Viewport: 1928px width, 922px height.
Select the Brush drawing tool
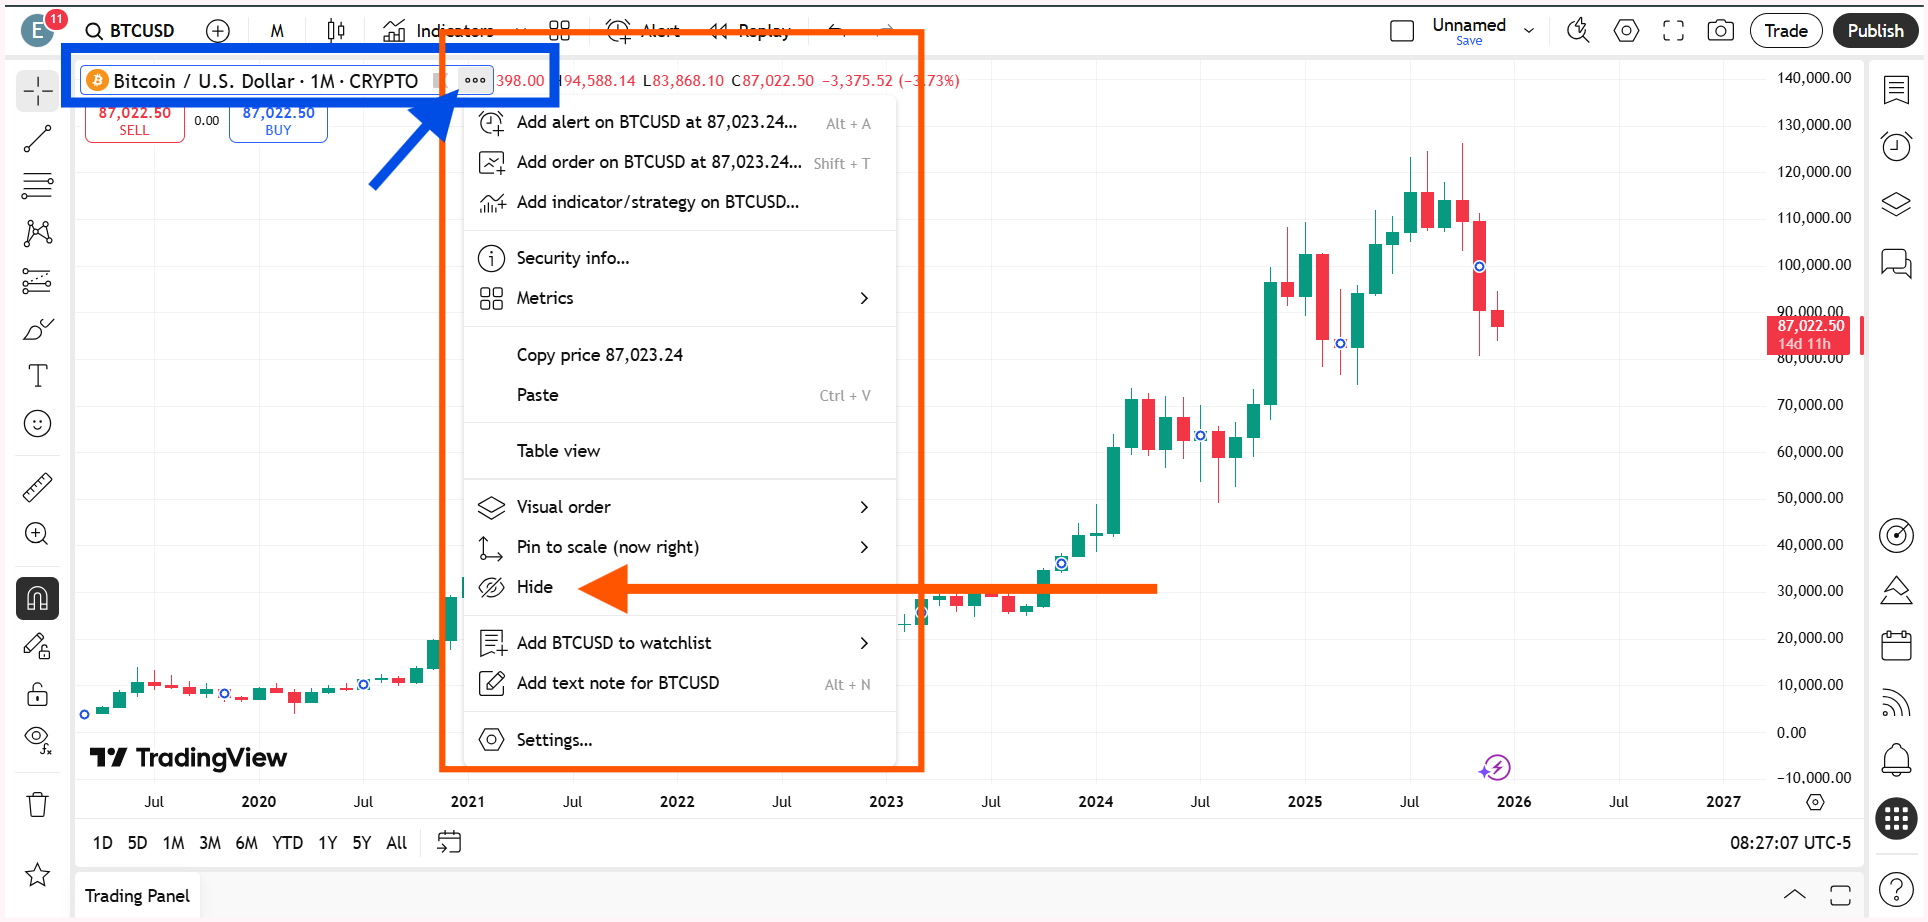click(x=37, y=329)
